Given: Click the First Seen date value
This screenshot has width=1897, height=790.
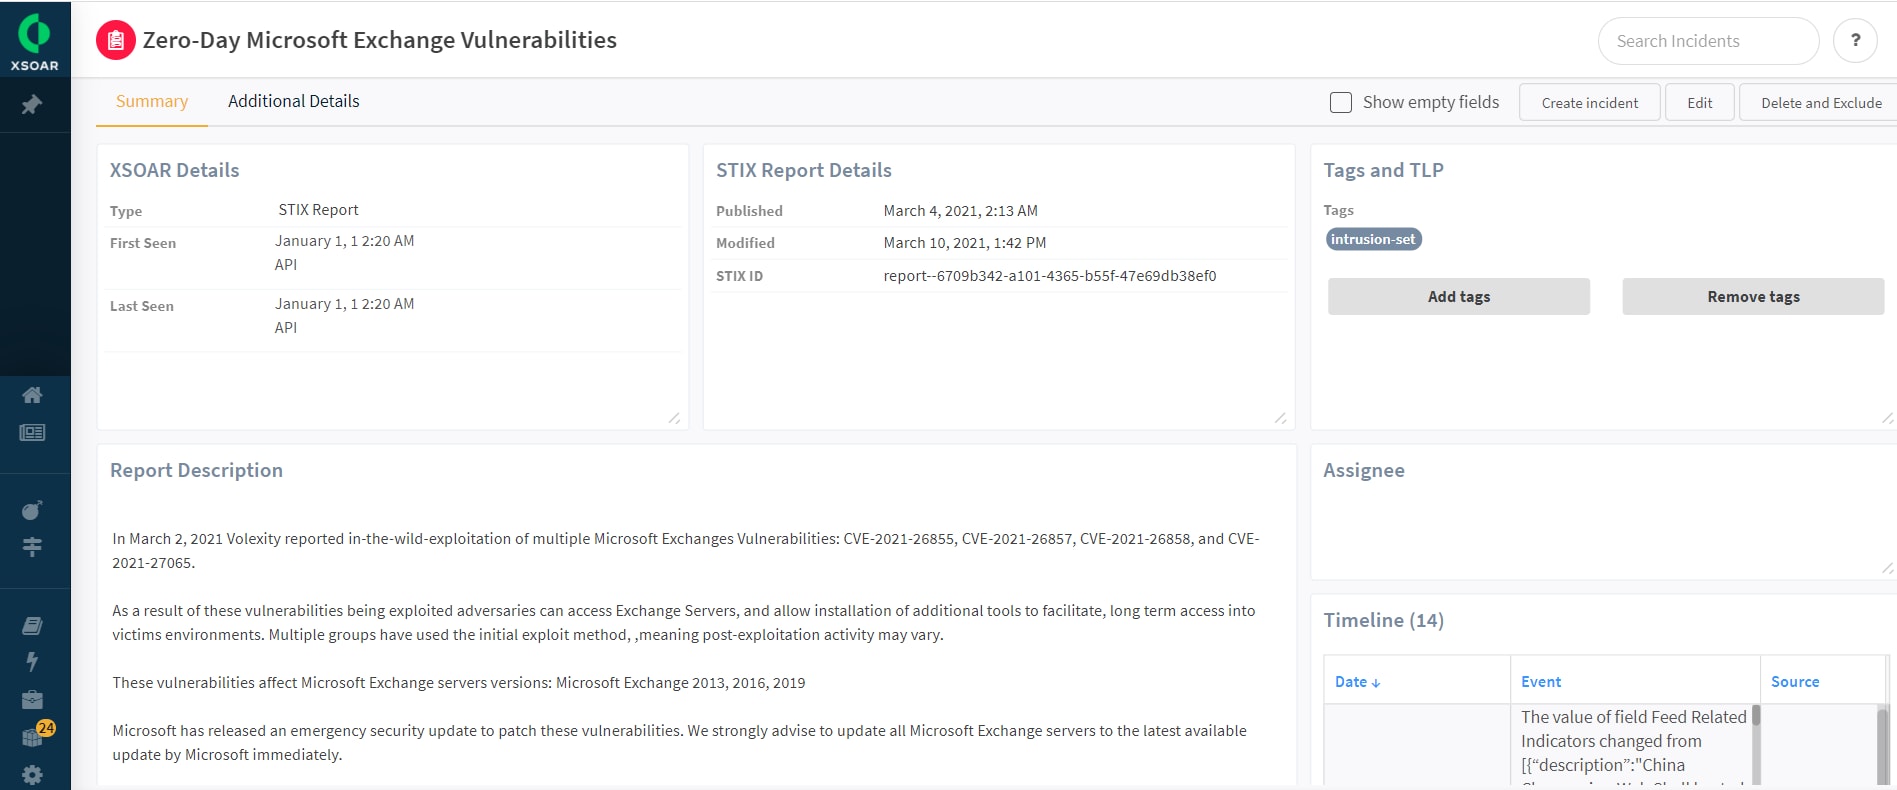Looking at the screenshot, I should tap(345, 241).
